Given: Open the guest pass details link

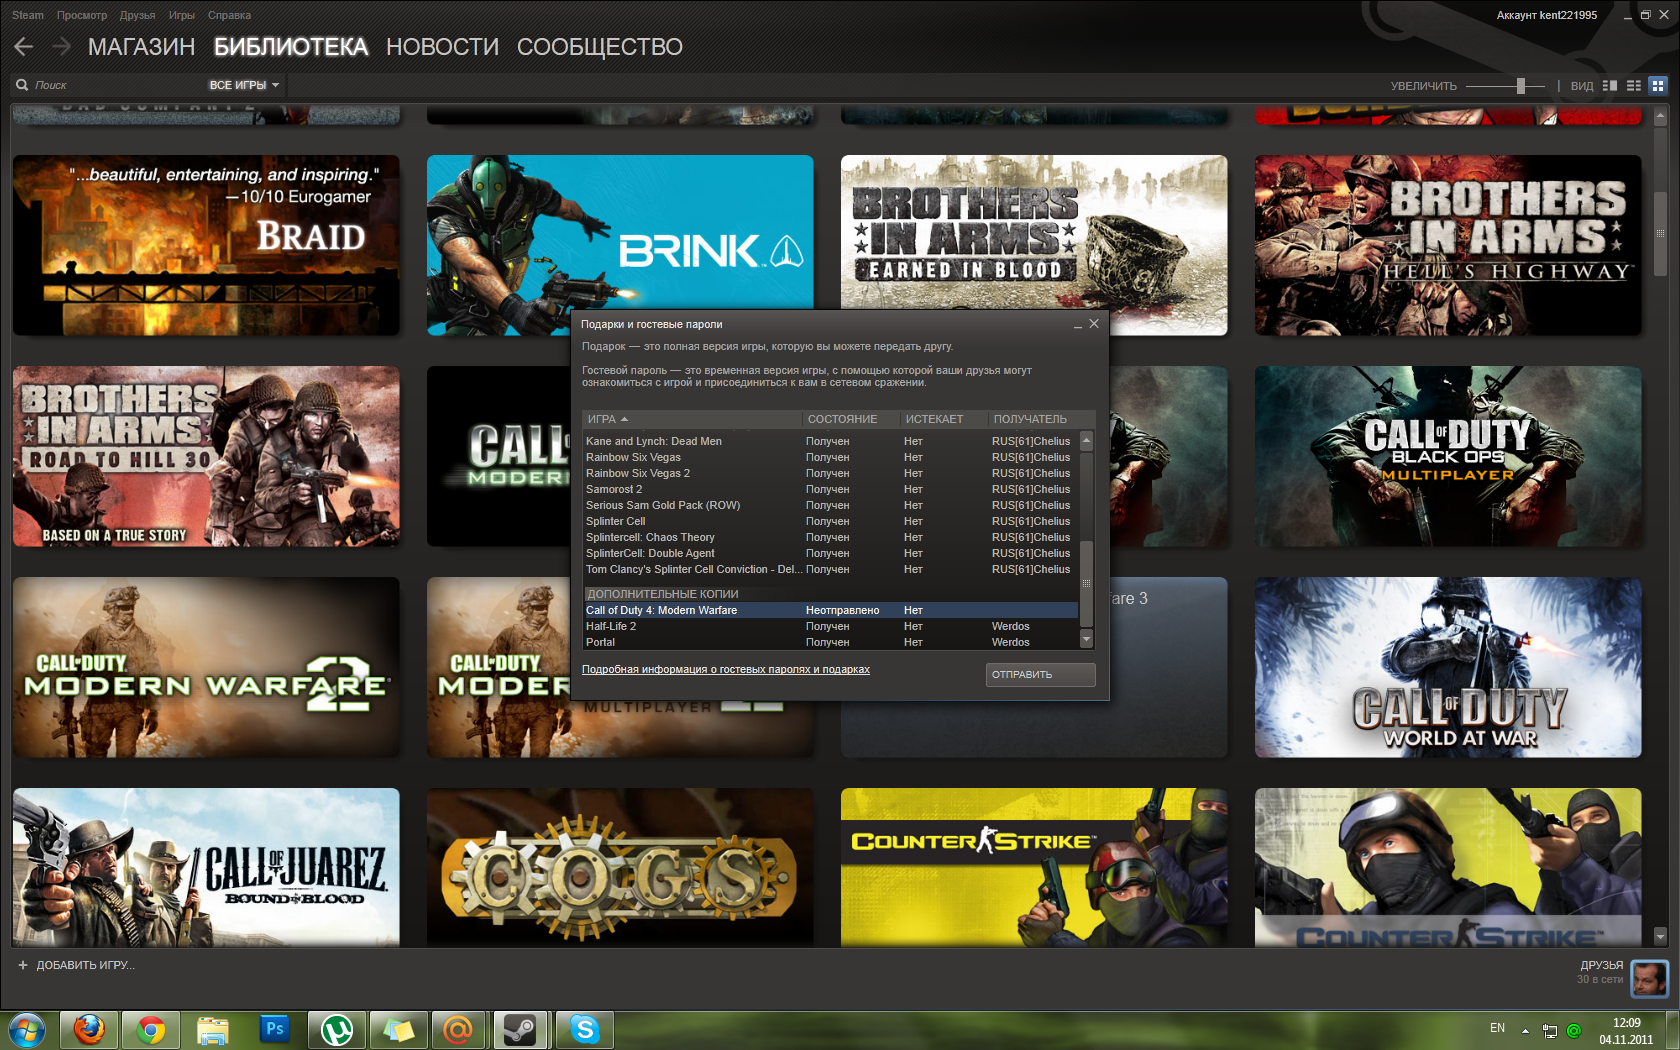Looking at the screenshot, I should pyautogui.click(x=726, y=670).
